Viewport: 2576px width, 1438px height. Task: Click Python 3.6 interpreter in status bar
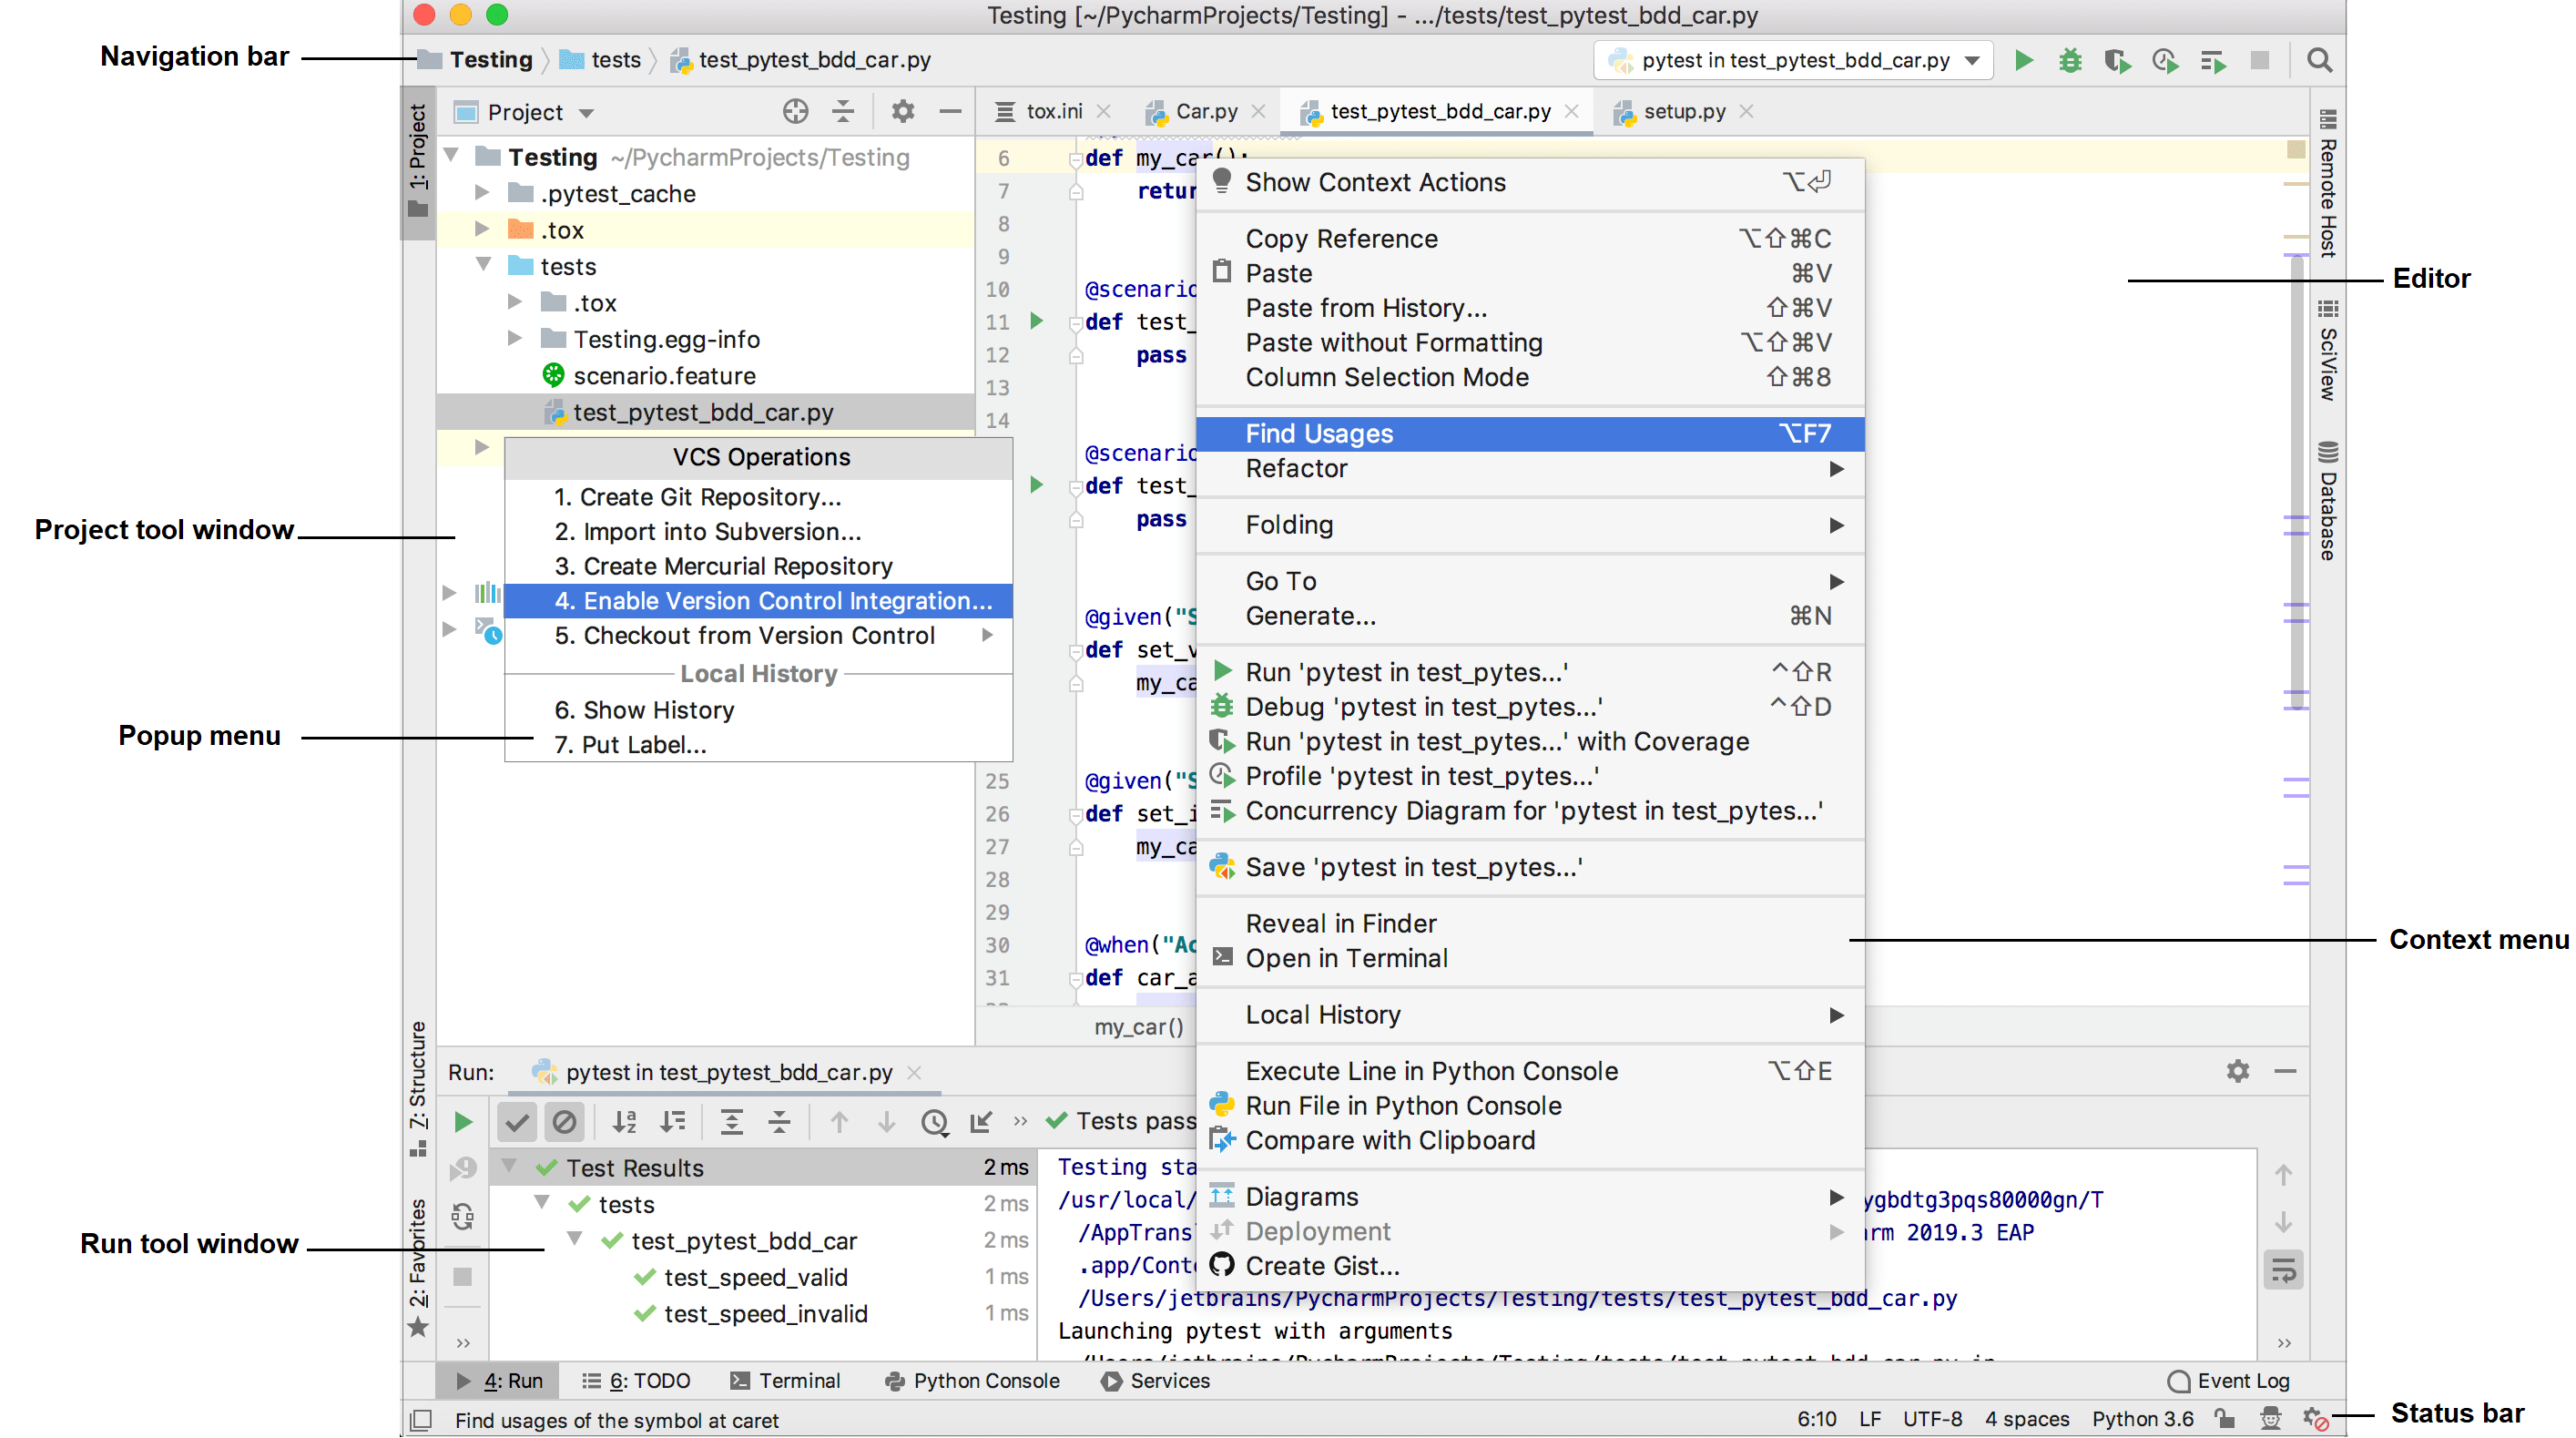click(x=2142, y=1419)
